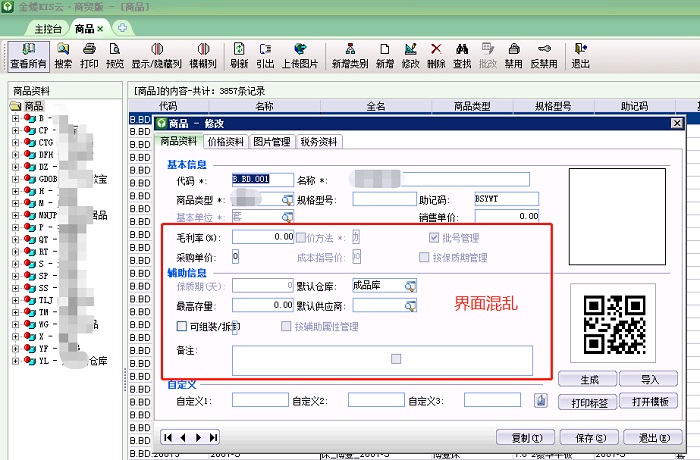Toggle the 按保质期管理 checkbox

pyautogui.click(x=426, y=257)
